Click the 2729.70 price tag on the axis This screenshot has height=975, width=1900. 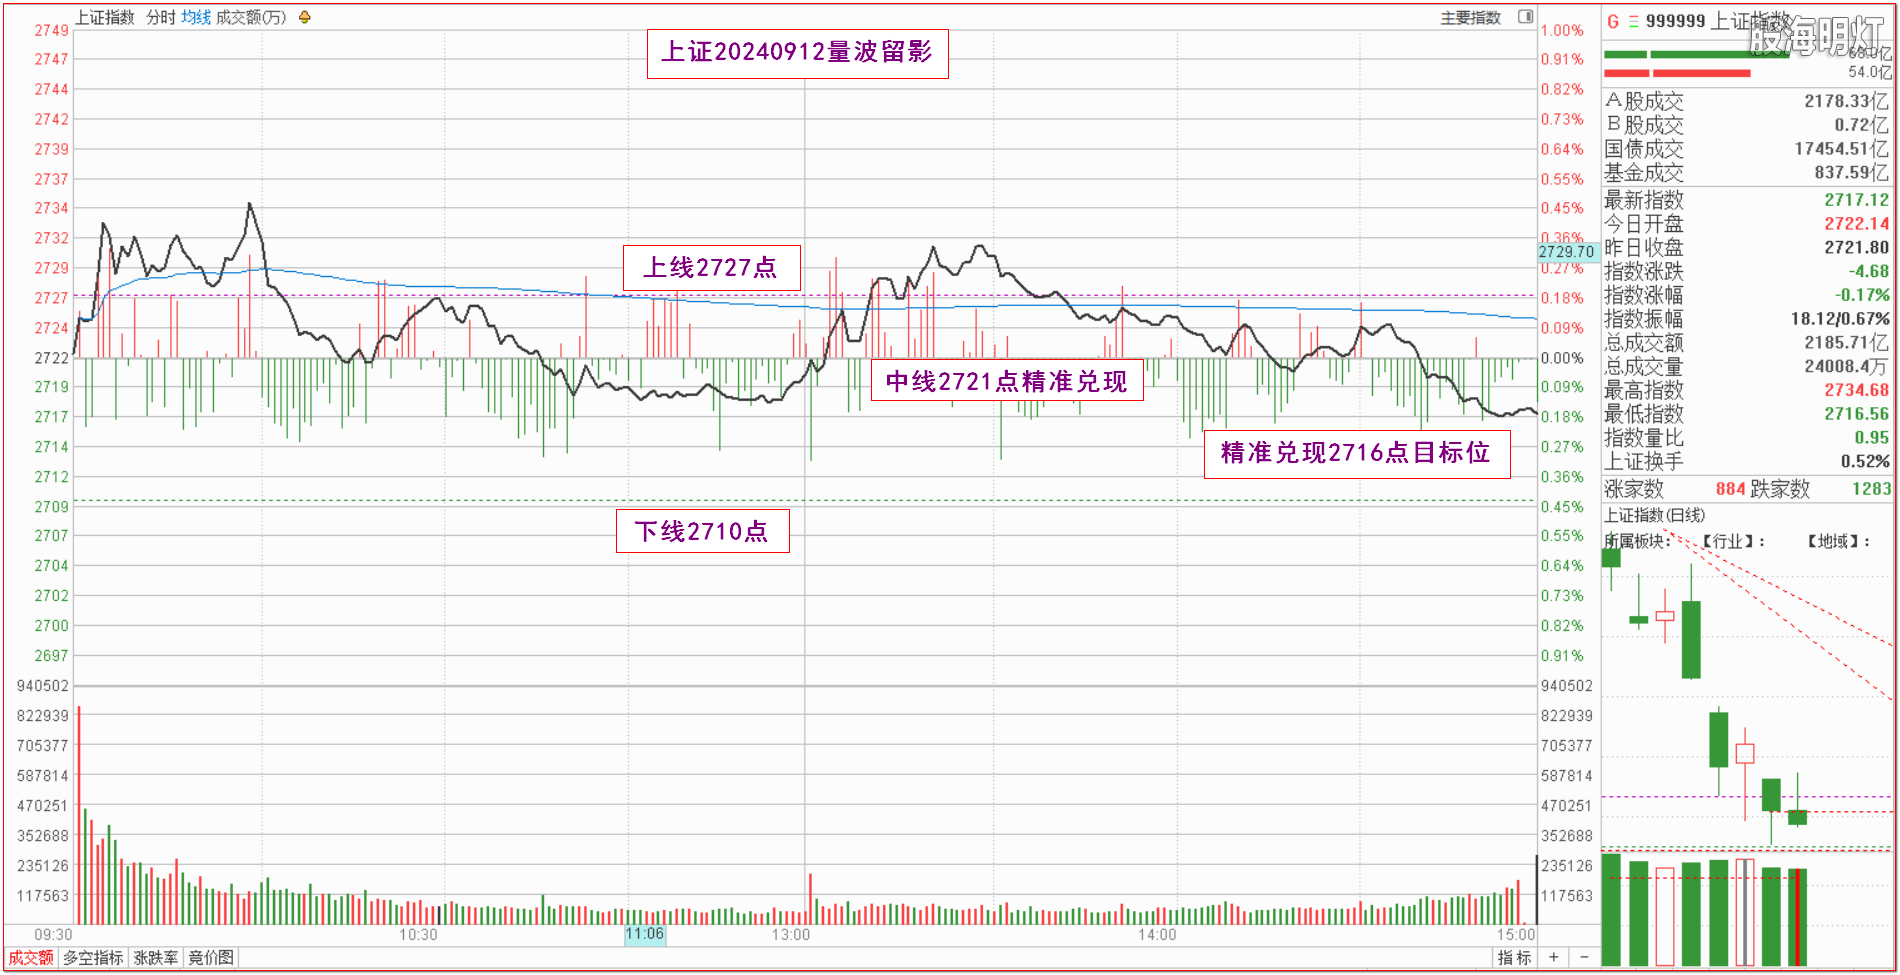[x=1567, y=252]
